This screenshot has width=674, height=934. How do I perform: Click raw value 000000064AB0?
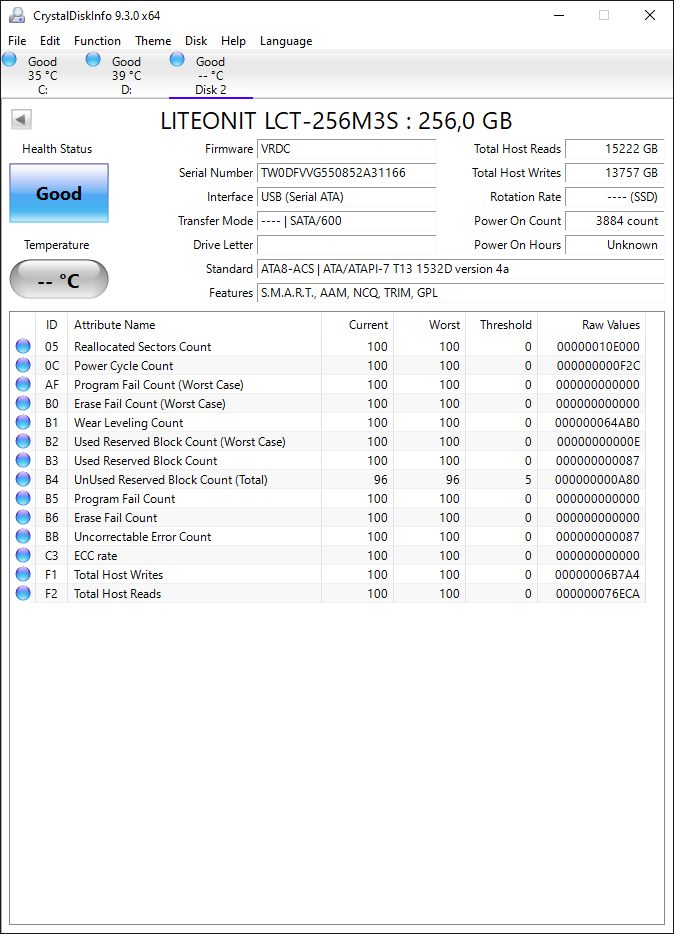(597, 423)
